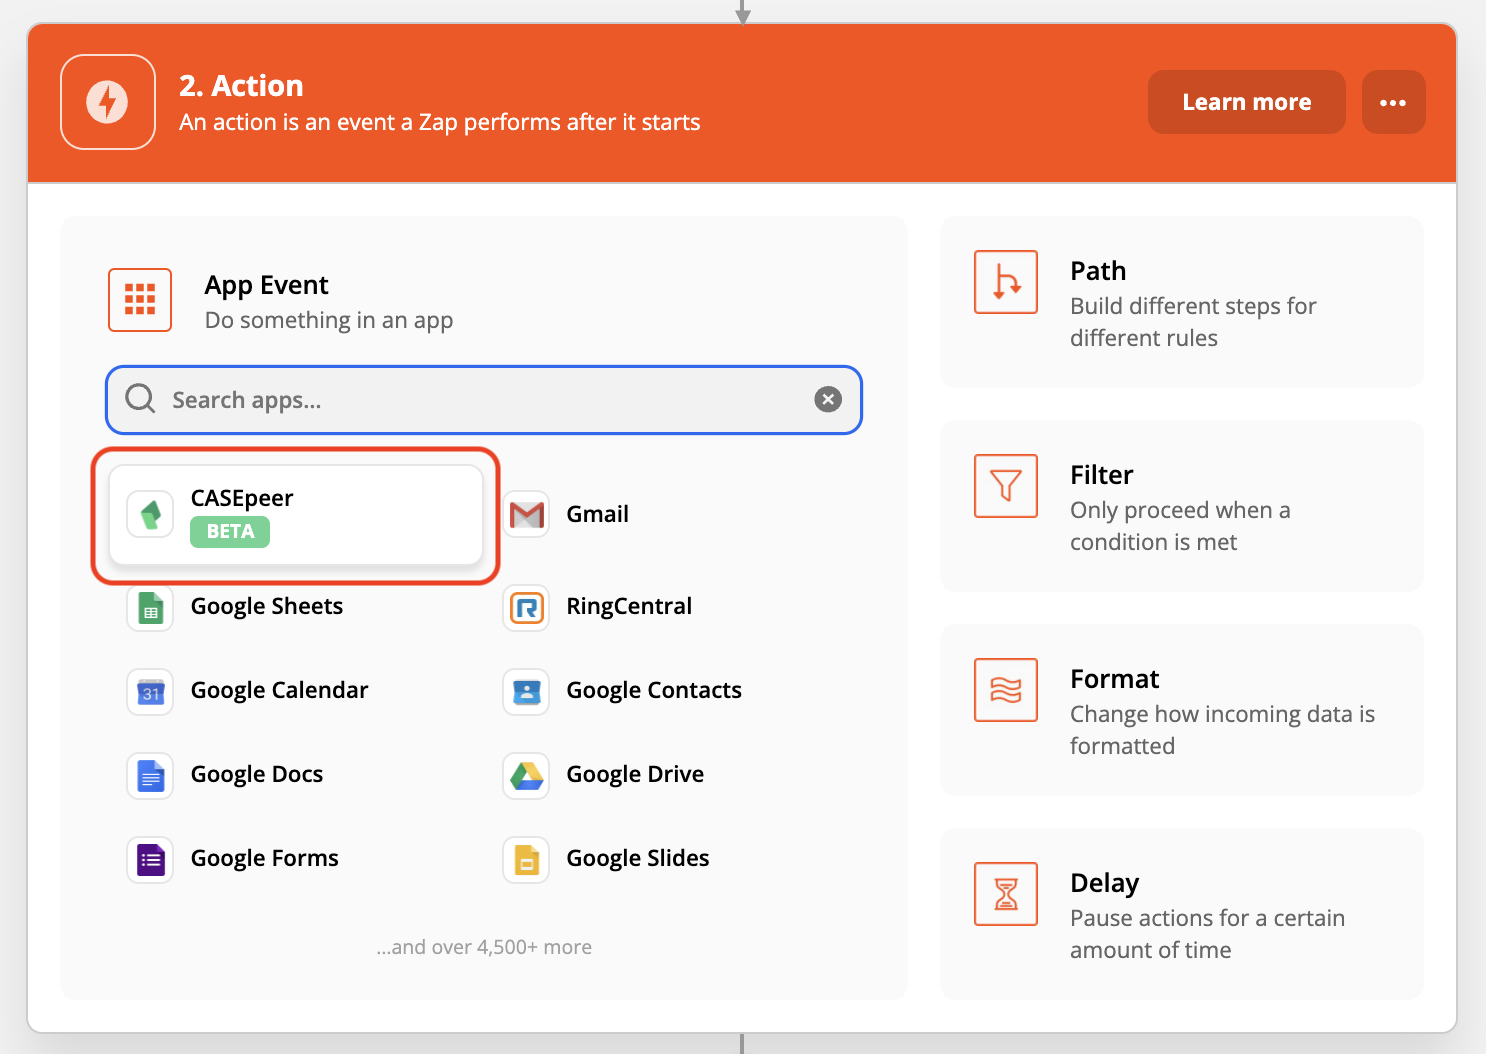Click 'Build different steps for different rules' description
Viewport: 1486px width, 1054px height.
(x=1193, y=322)
